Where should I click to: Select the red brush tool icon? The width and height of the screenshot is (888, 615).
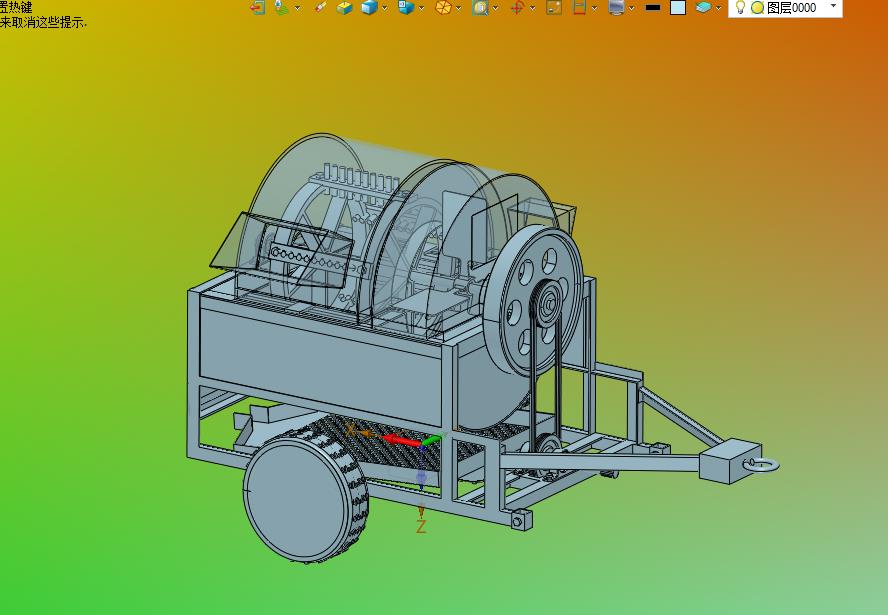coord(321,7)
